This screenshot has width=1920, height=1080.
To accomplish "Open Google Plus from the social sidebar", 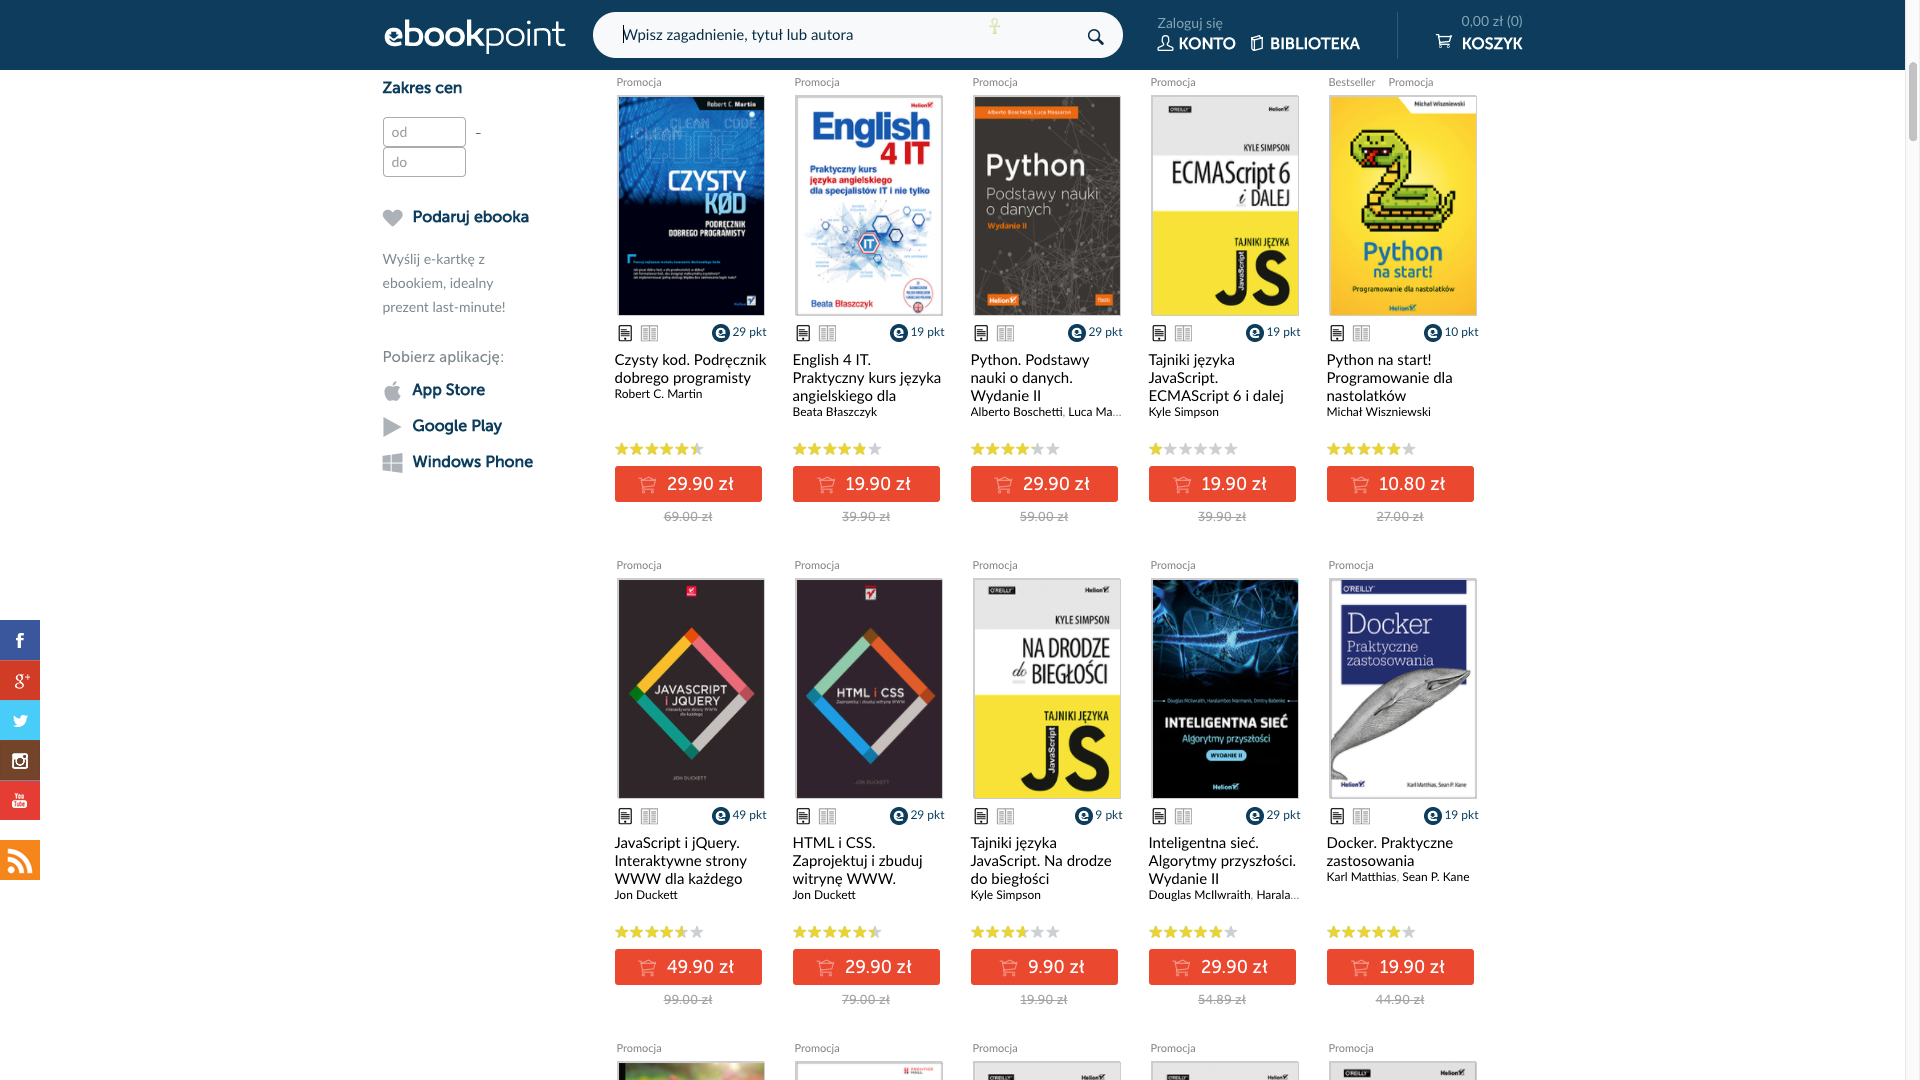I will pos(20,680).
